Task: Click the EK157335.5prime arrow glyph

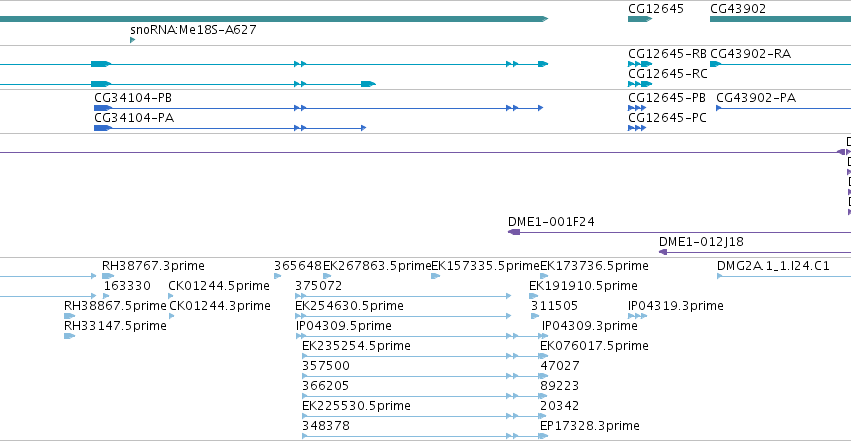Action: coord(435,276)
